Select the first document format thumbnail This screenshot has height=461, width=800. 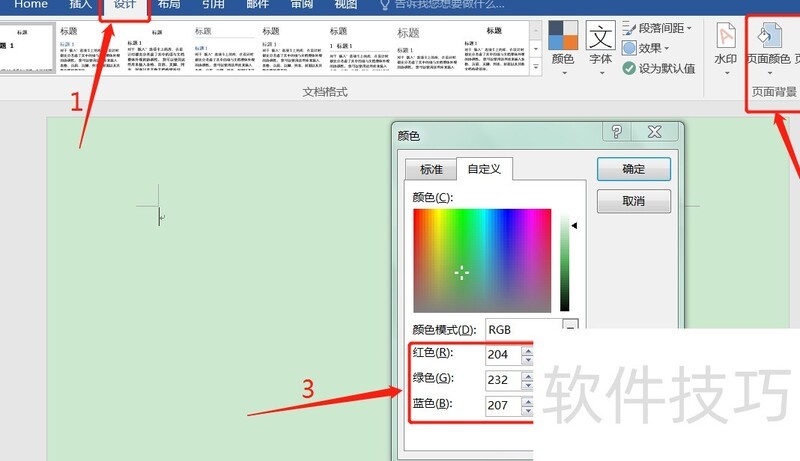[27, 48]
